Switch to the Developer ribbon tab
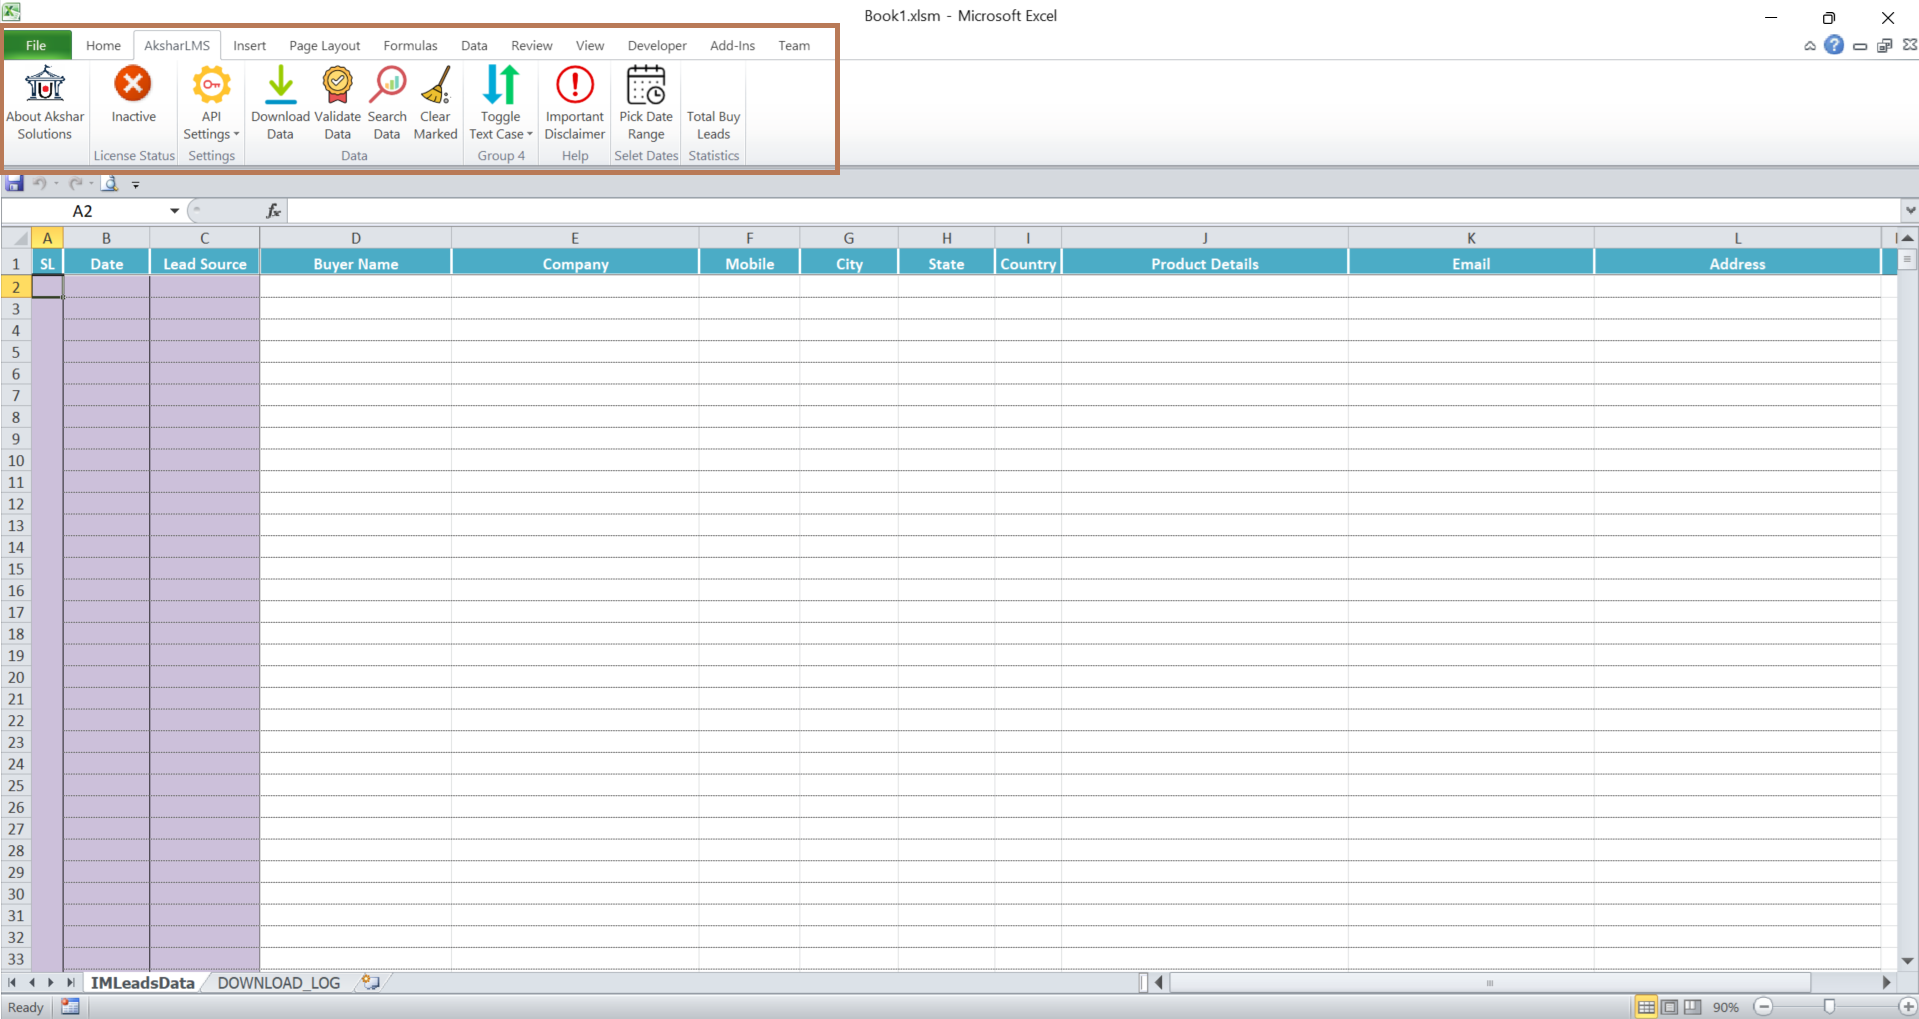 point(656,45)
